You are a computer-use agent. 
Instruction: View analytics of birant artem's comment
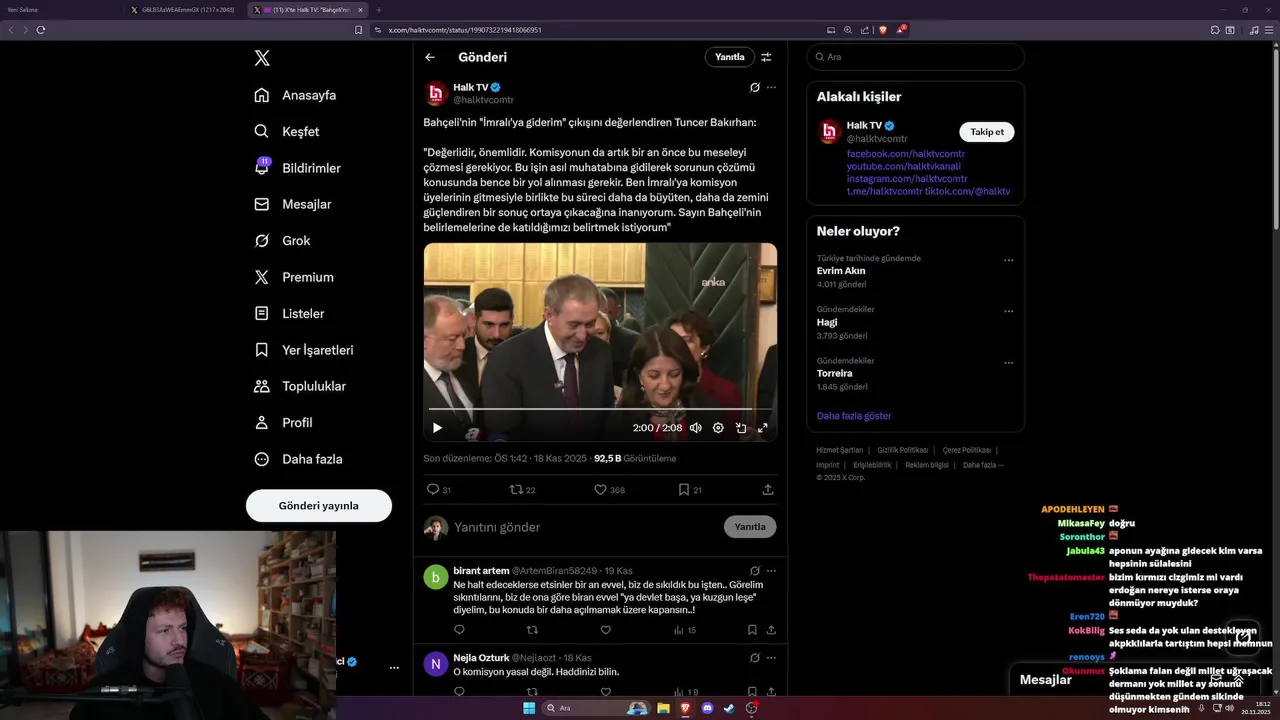click(685, 630)
